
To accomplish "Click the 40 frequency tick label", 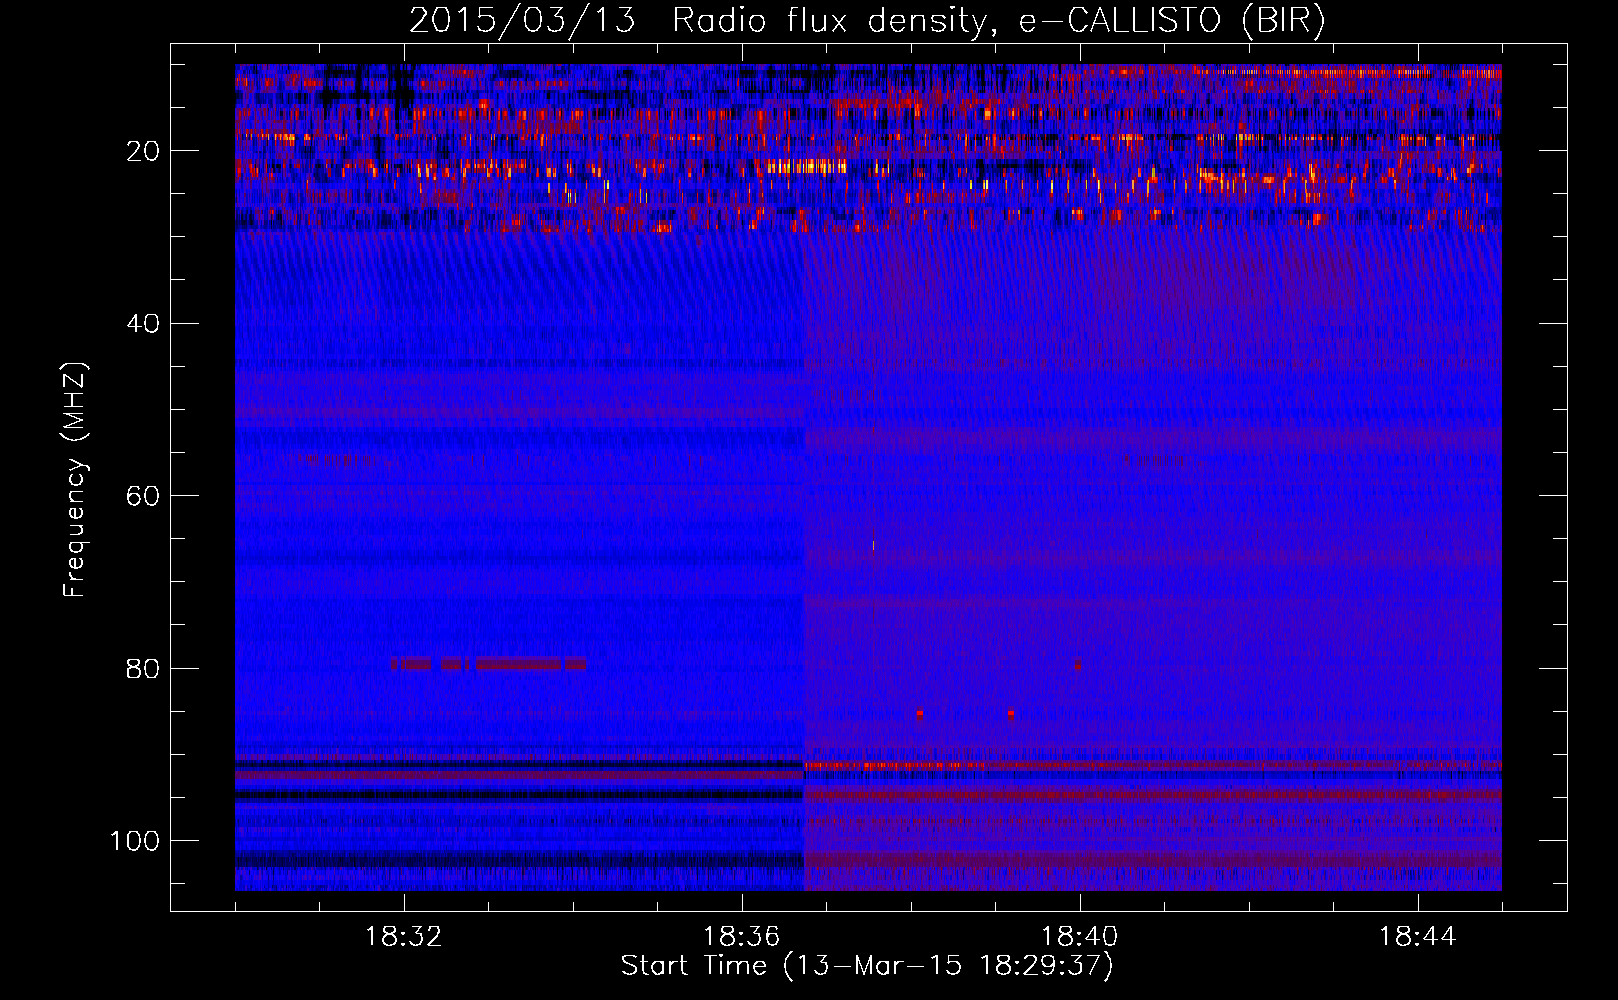I will 143,324.
